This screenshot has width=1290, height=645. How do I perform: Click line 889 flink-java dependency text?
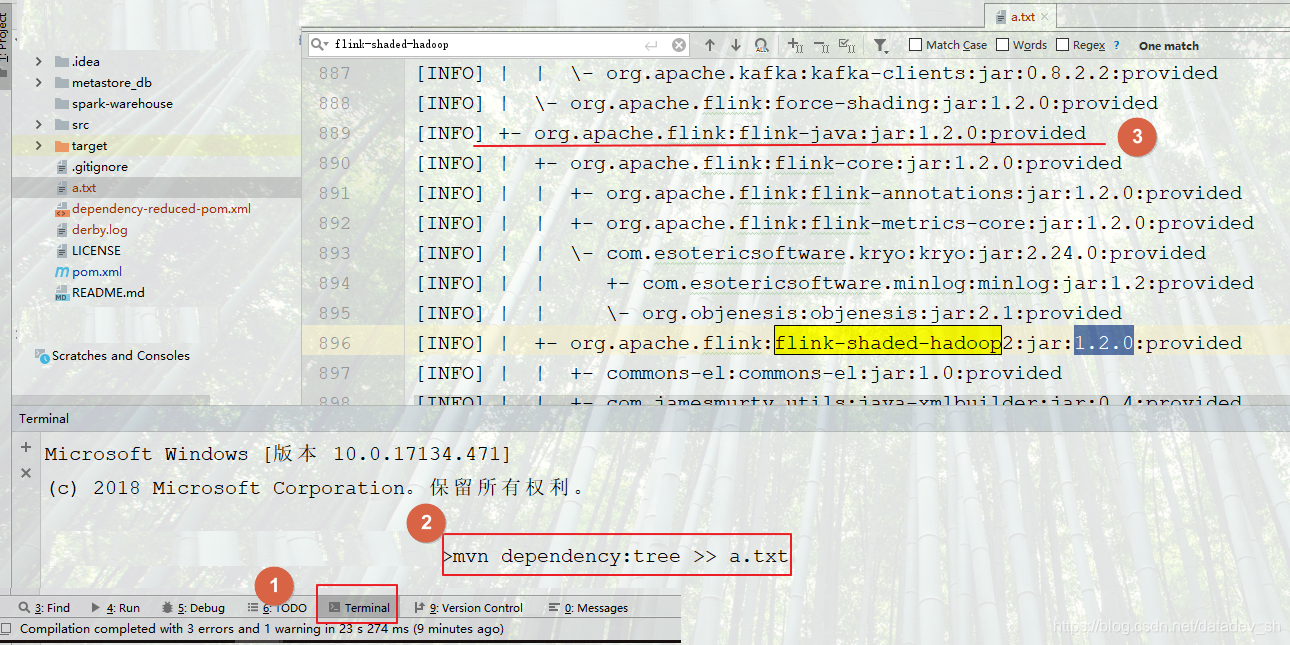click(x=809, y=132)
